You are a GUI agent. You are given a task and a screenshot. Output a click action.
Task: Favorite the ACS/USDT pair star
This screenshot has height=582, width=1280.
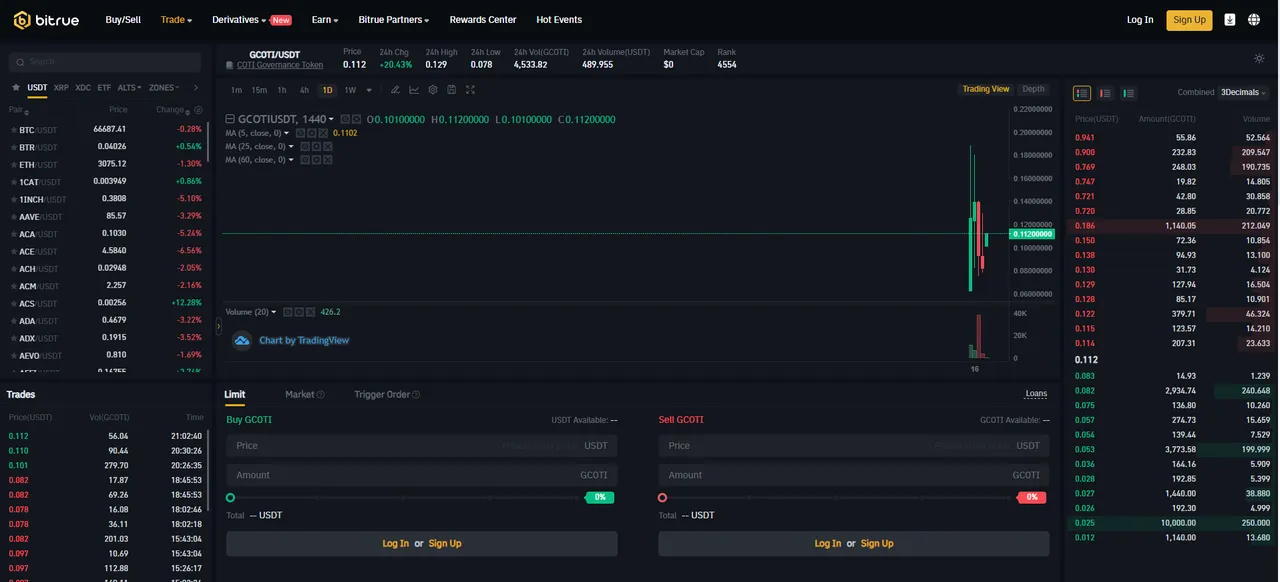[13, 303]
